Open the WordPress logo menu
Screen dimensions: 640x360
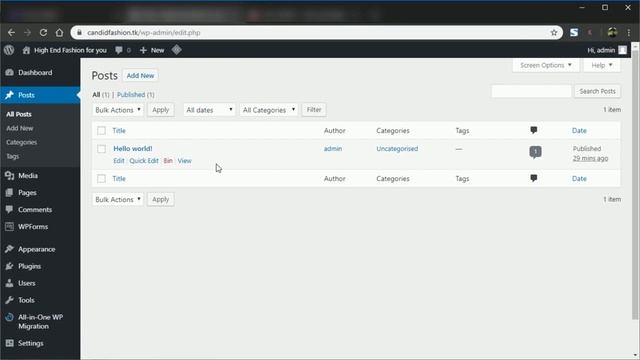point(9,50)
